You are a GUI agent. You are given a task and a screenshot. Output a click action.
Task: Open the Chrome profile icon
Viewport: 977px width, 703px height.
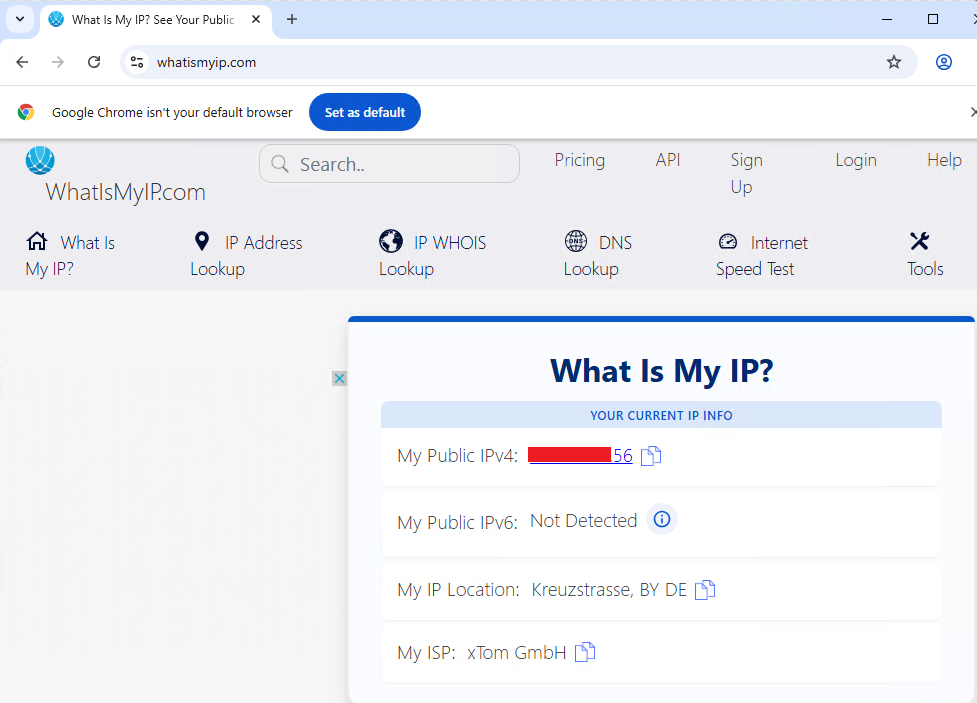point(944,62)
